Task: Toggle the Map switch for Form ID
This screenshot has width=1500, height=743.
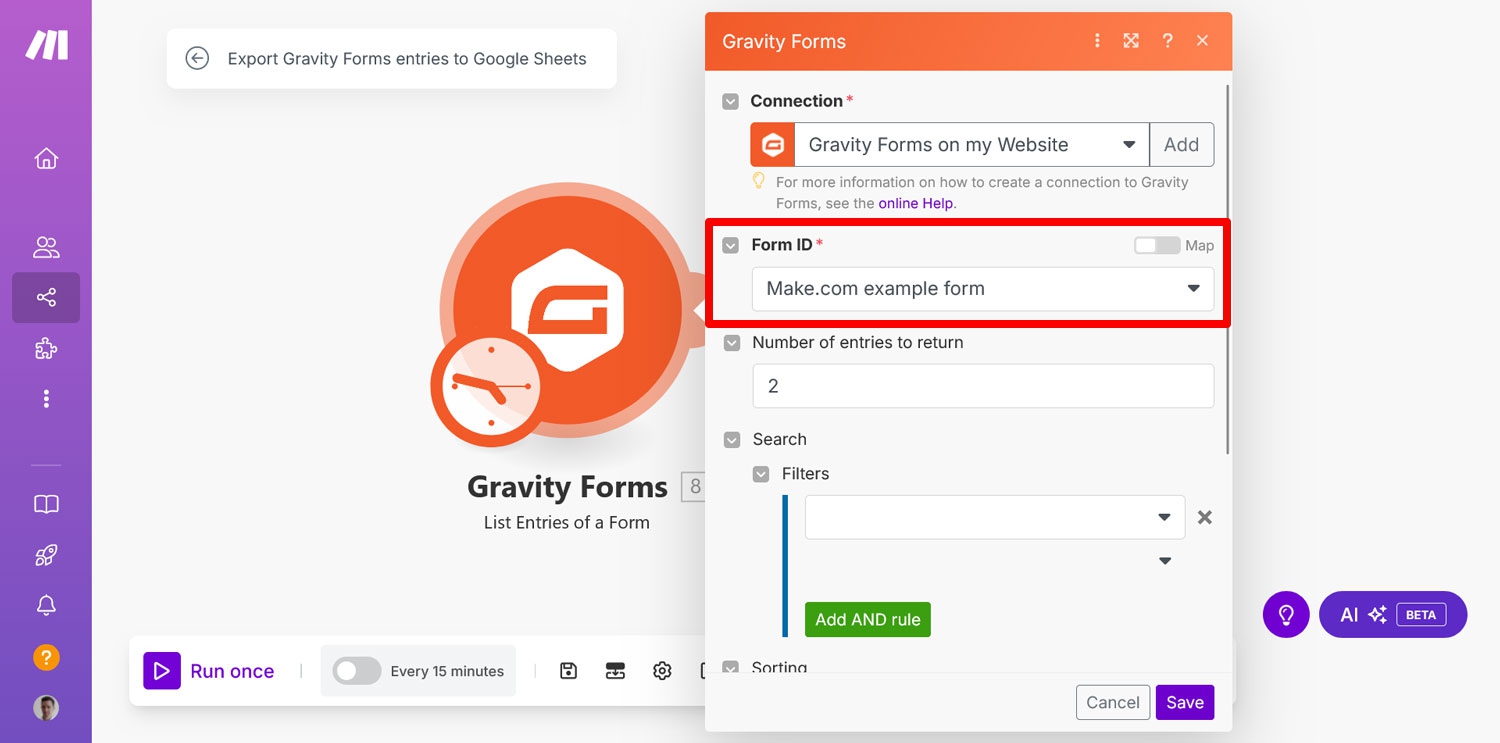Action: [1157, 245]
